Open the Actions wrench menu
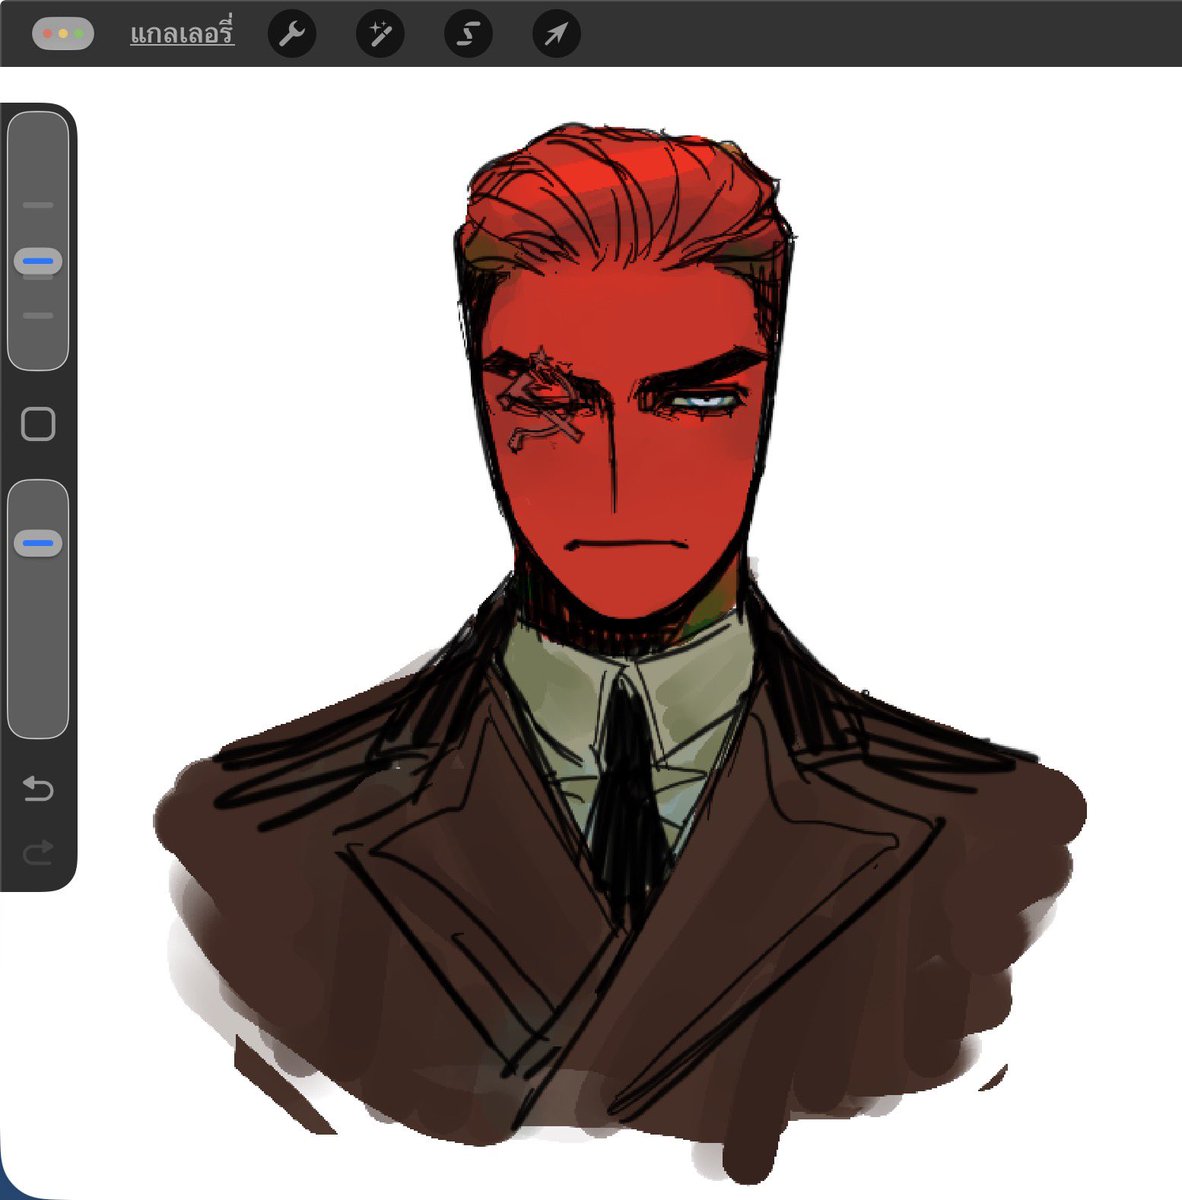This screenshot has height=1200, width=1182. pos(292,35)
